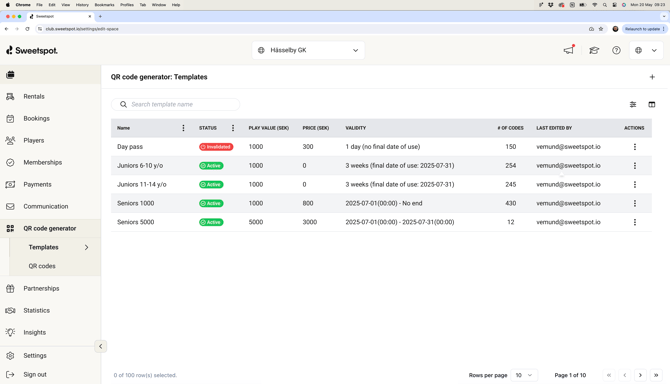Select the 430 codes cell for Seniors 1000
Viewport: 670px width, 384px height.
click(511, 203)
